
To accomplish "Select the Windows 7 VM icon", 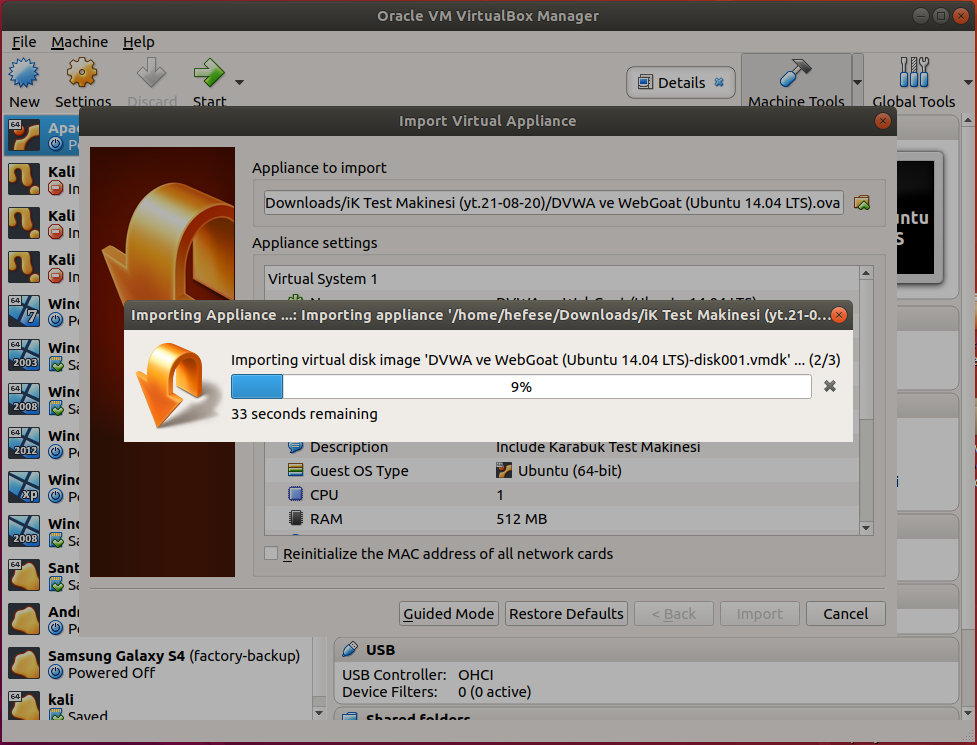I will pyautogui.click(x=24, y=311).
